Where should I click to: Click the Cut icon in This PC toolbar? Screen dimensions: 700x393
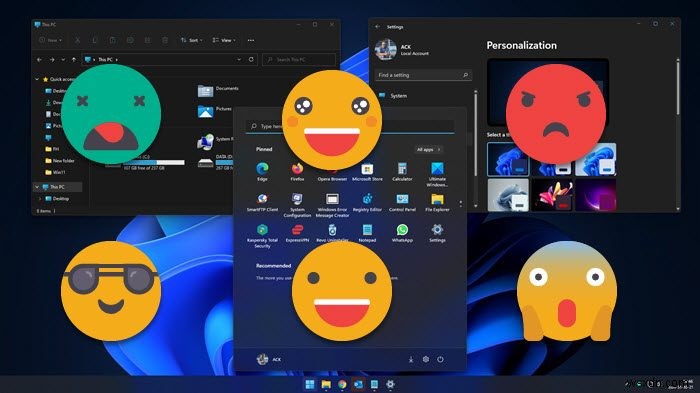click(78, 40)
